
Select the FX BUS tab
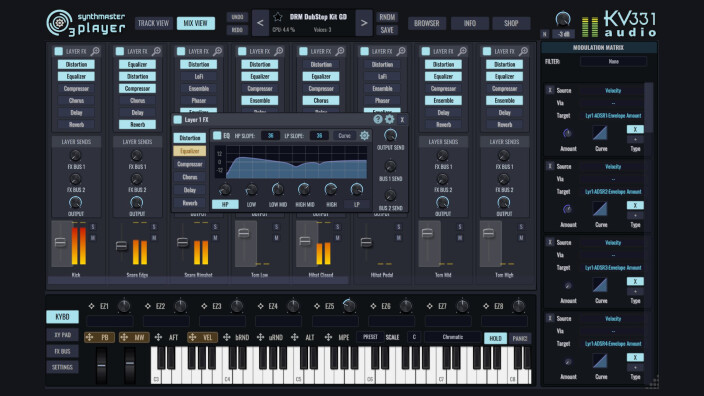tap(62, 351)
